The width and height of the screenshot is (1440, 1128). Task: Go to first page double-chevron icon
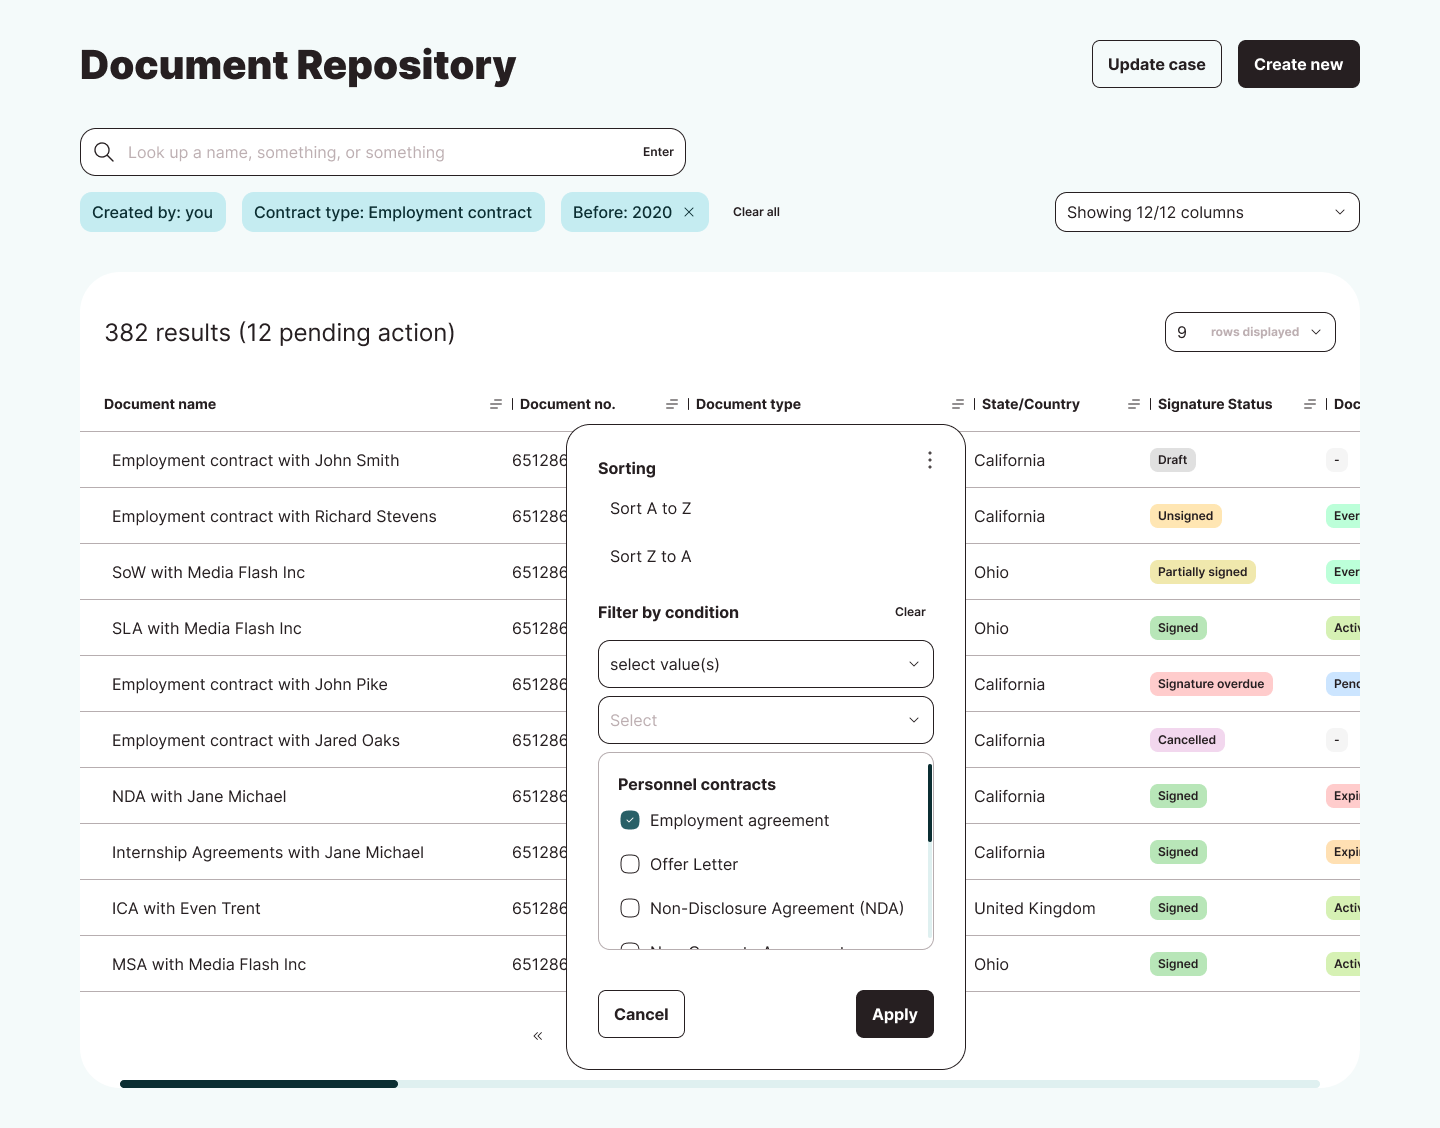click(x=538, y=1036)
